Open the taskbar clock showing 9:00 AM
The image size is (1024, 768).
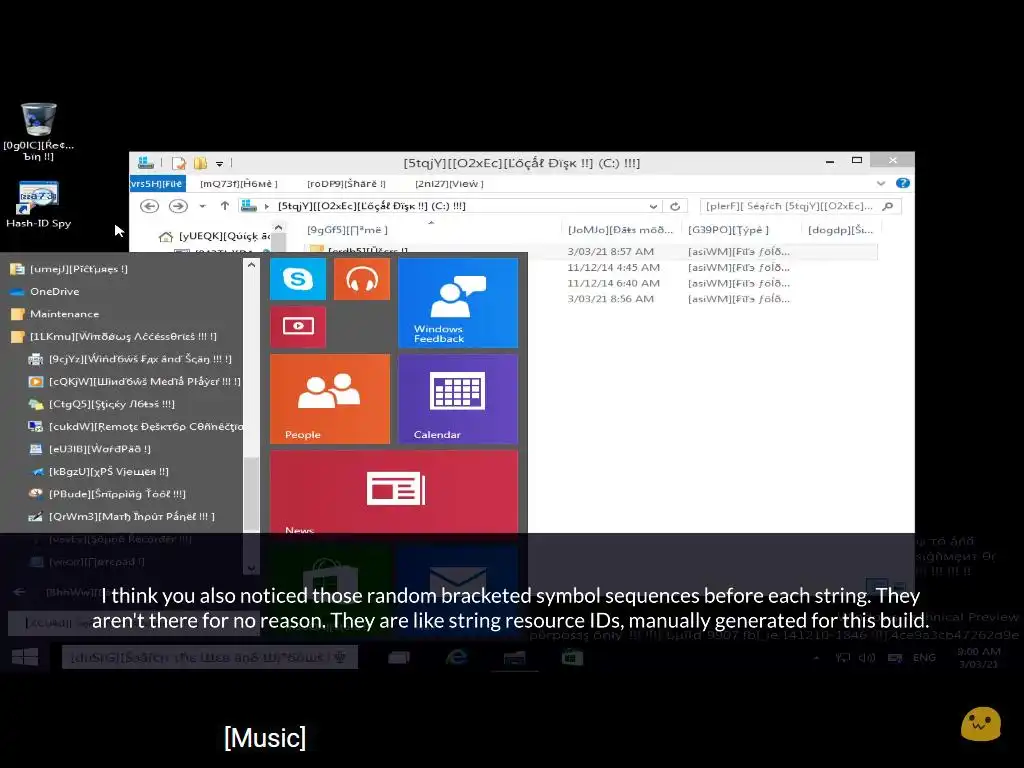(x=978, y=658)
